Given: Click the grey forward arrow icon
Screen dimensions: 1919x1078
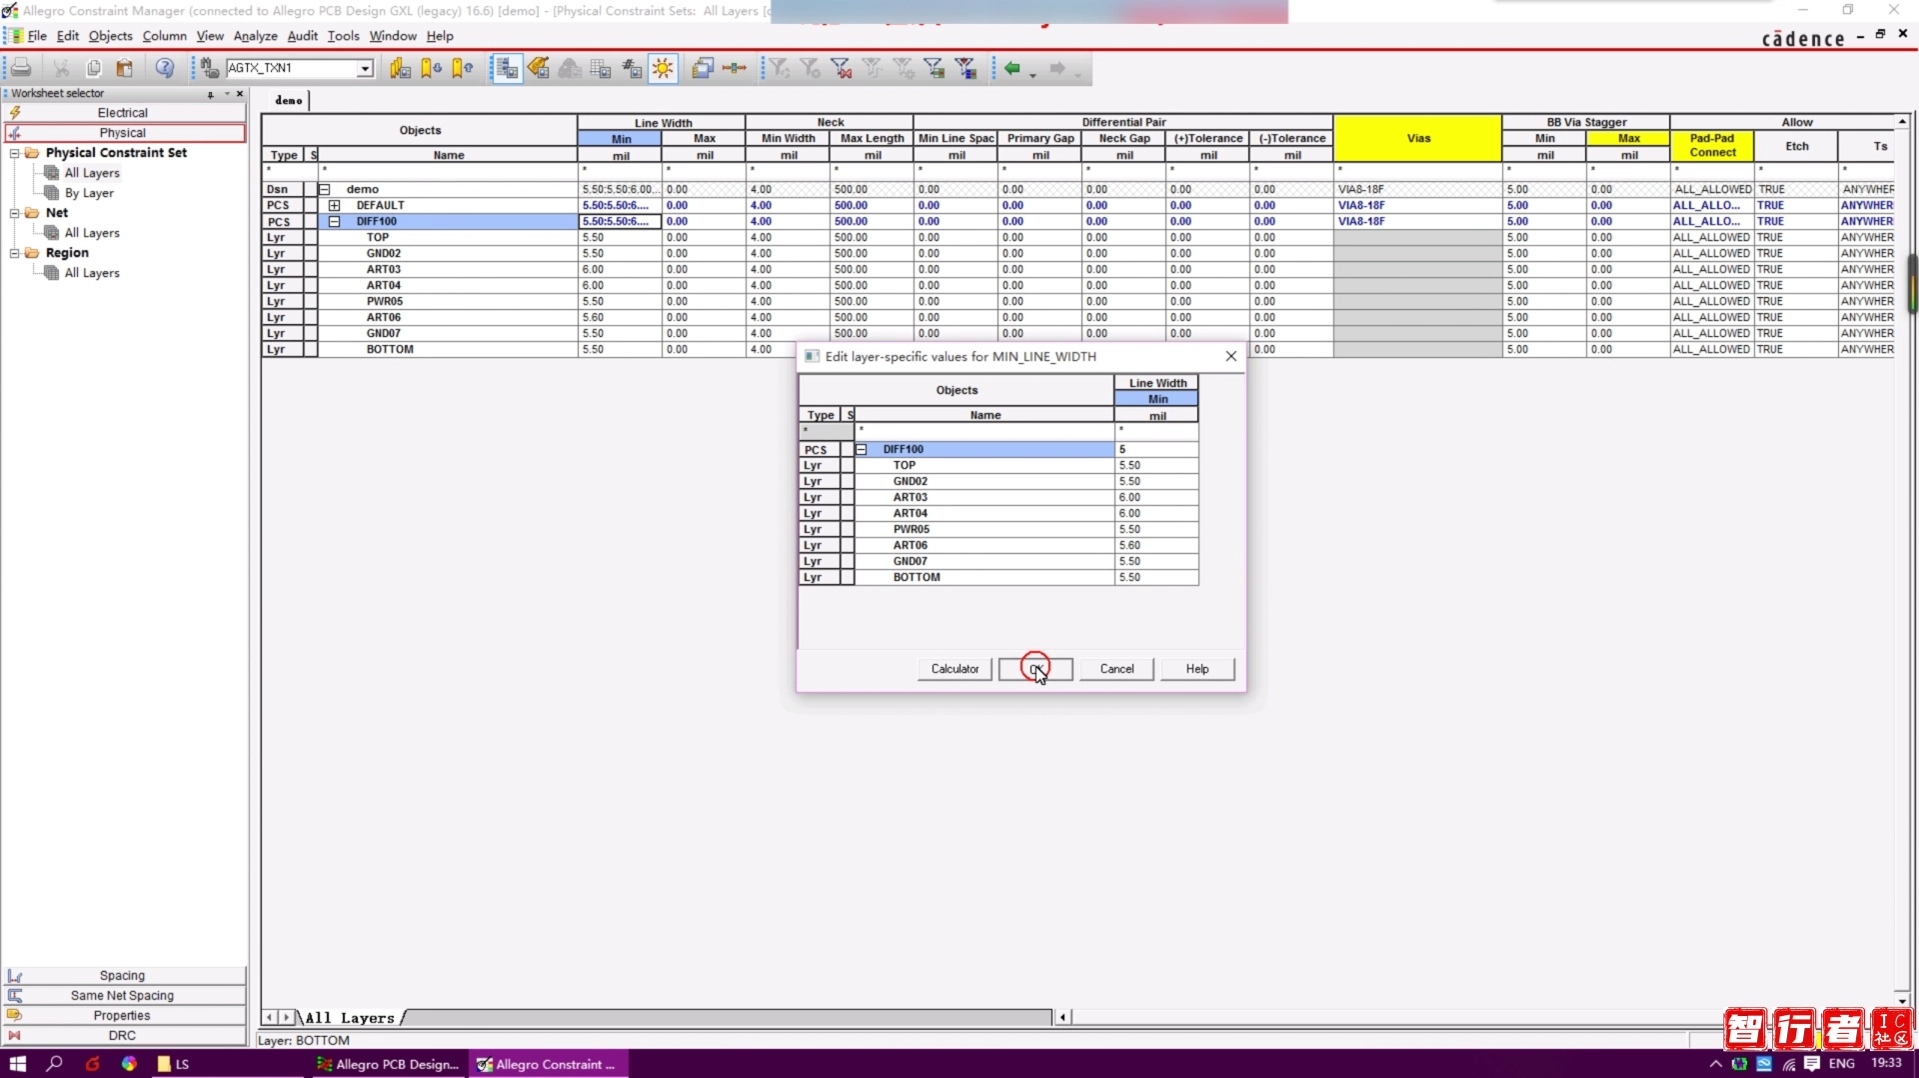Looking at the screenshot, I should pyautogui.click(x=1058, y=68).
